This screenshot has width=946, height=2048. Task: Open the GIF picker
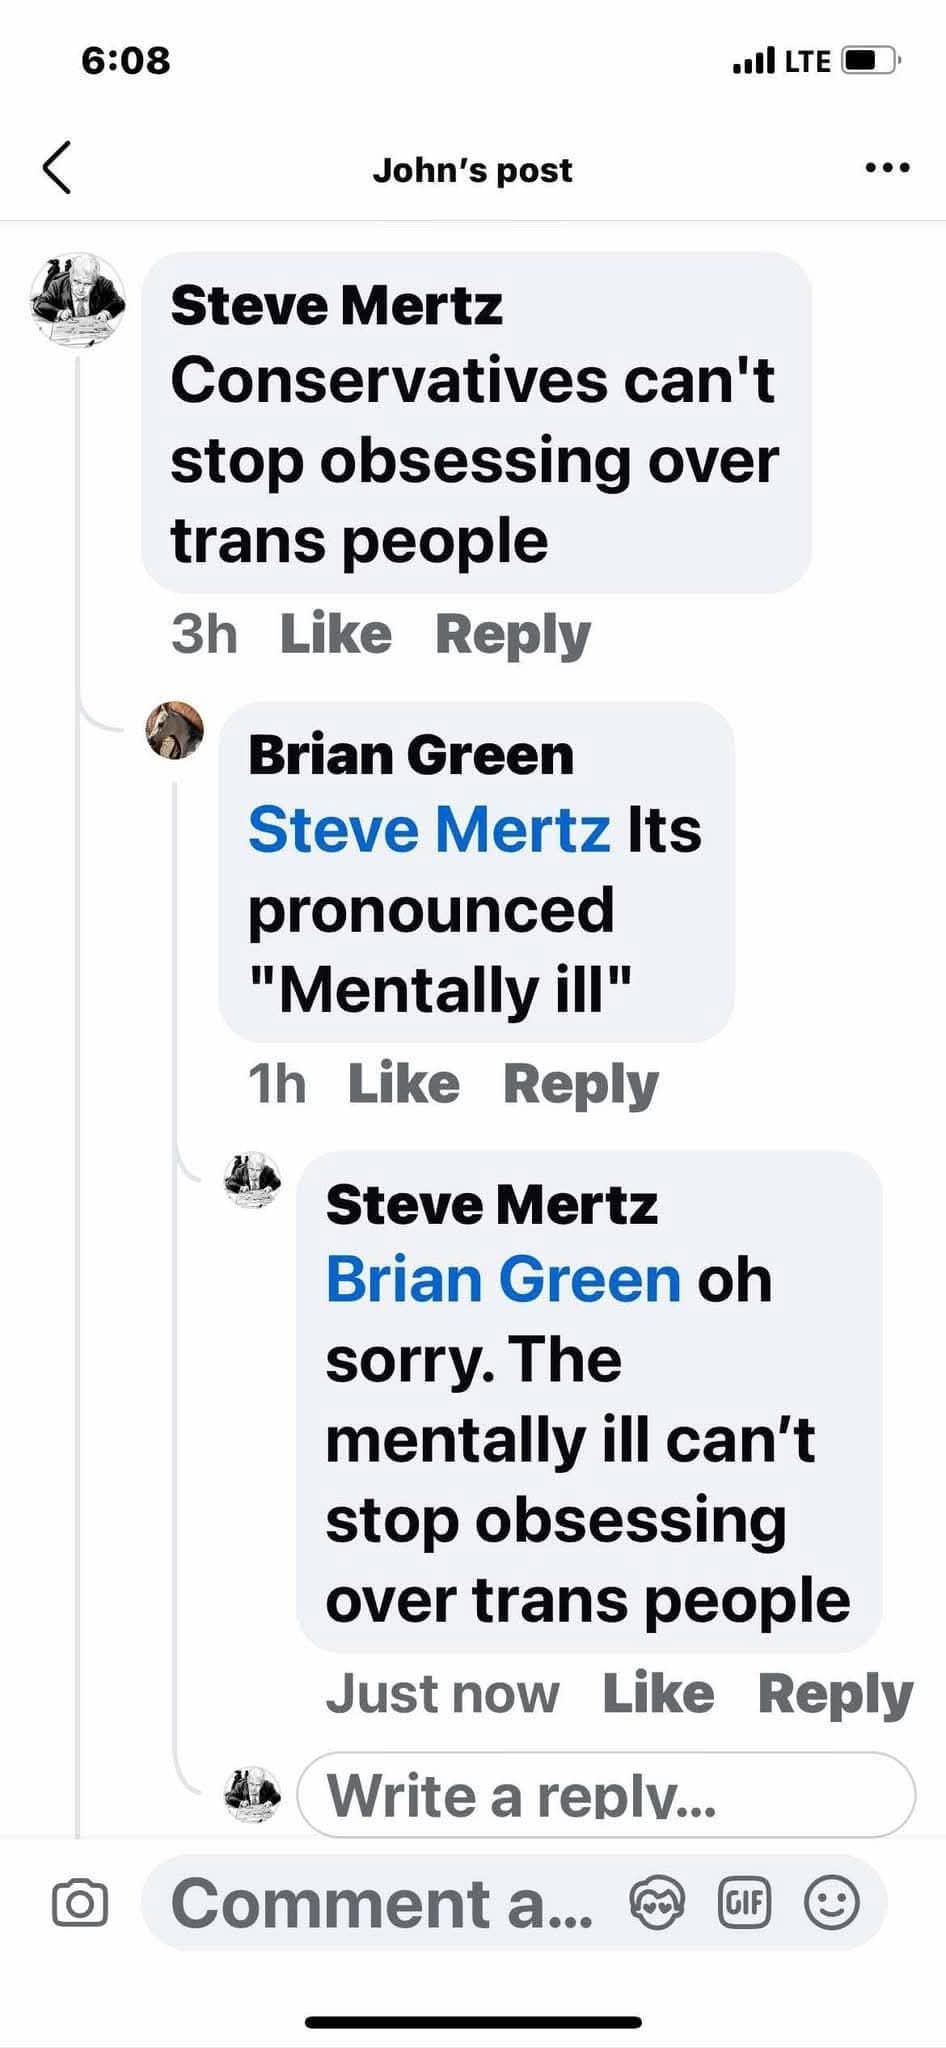[745, 1902]
